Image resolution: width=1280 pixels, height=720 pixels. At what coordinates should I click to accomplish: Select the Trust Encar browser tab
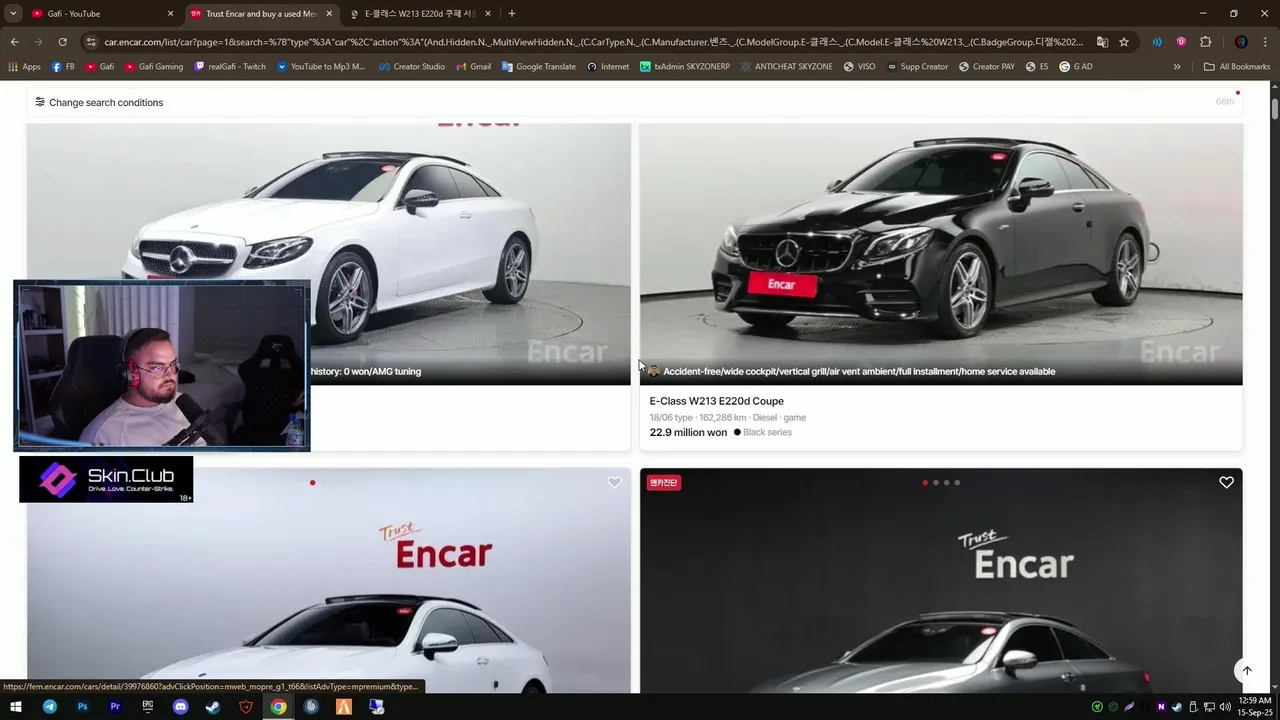(x=261, y=14)
